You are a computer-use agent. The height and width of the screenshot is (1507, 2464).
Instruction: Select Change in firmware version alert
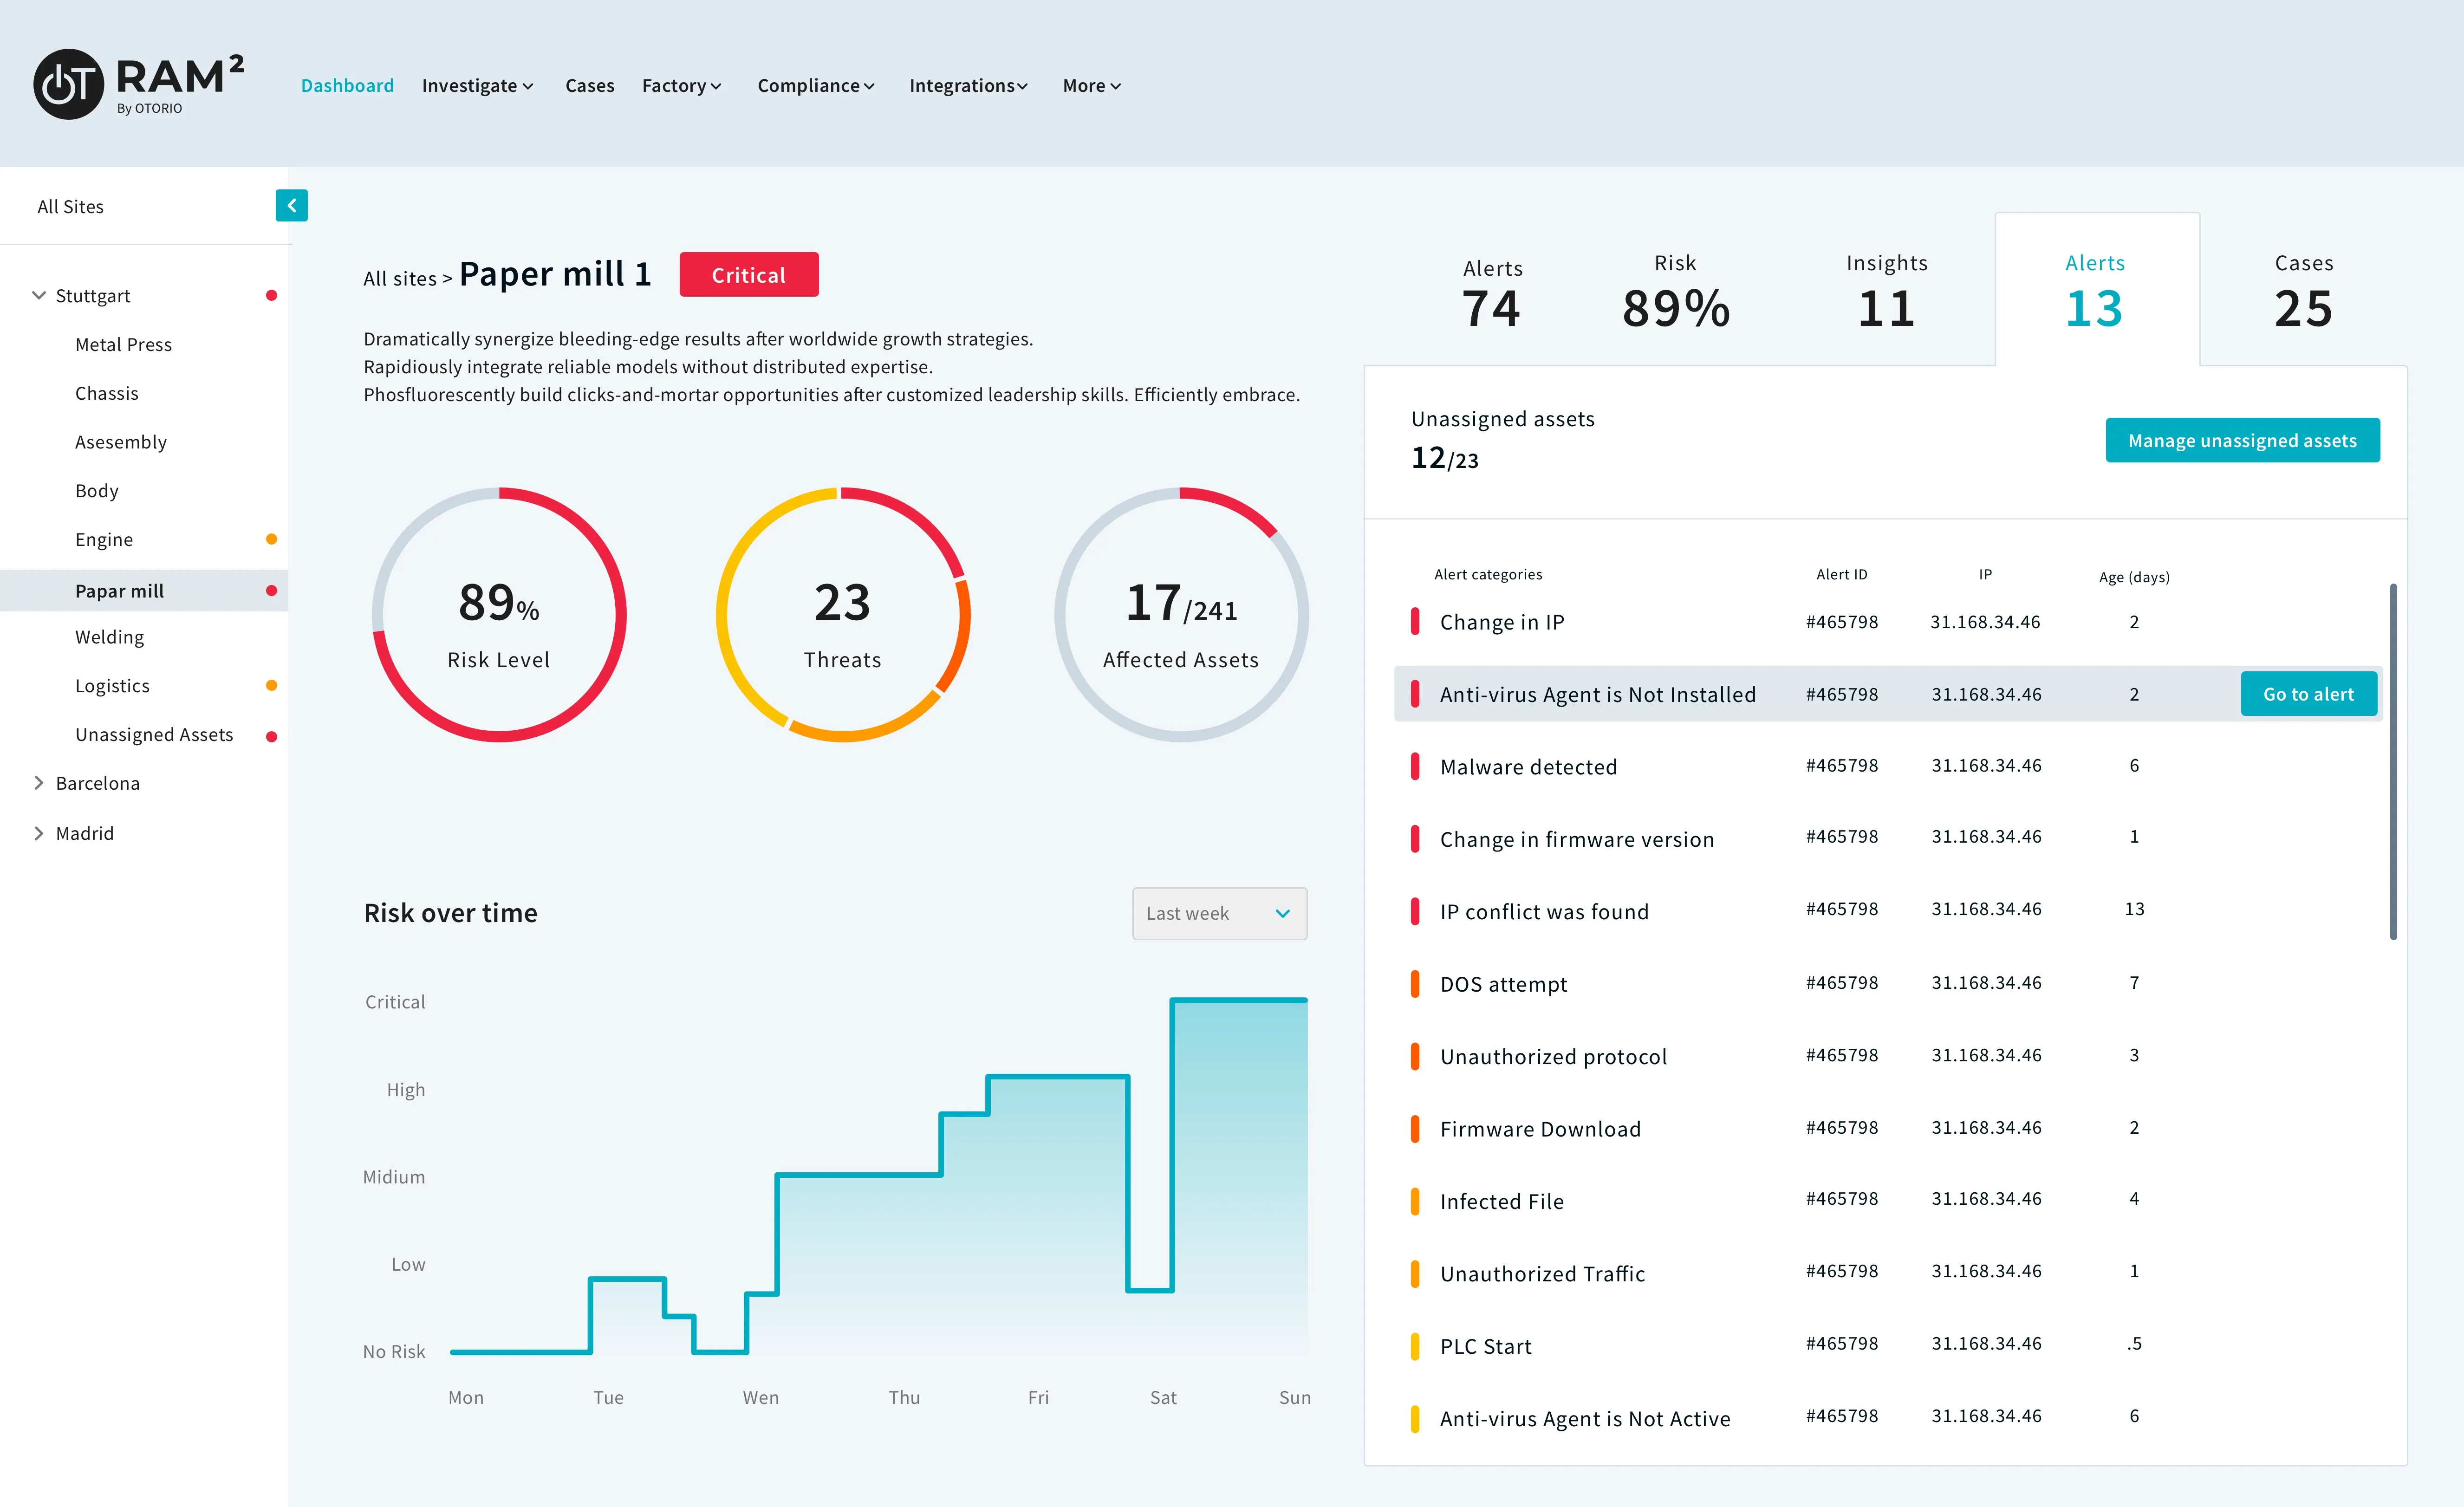1888,839
